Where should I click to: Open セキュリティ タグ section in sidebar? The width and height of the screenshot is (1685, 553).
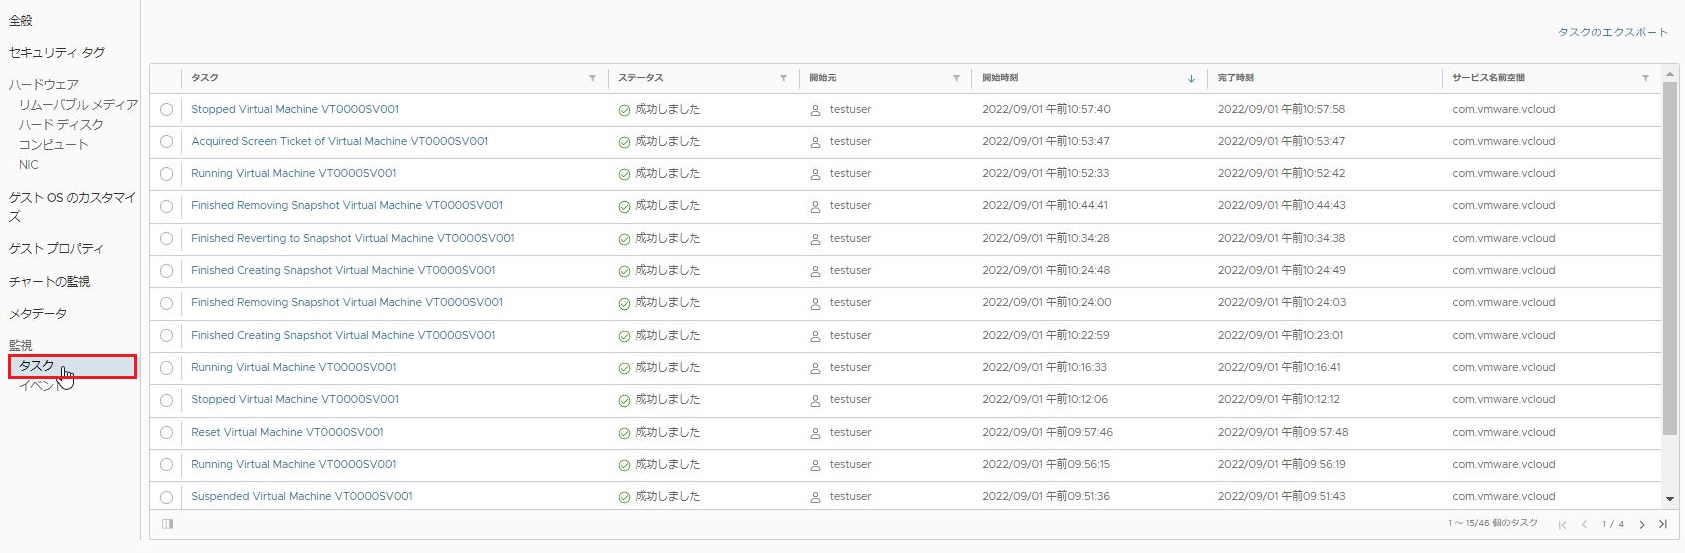(x=57, y=52)
